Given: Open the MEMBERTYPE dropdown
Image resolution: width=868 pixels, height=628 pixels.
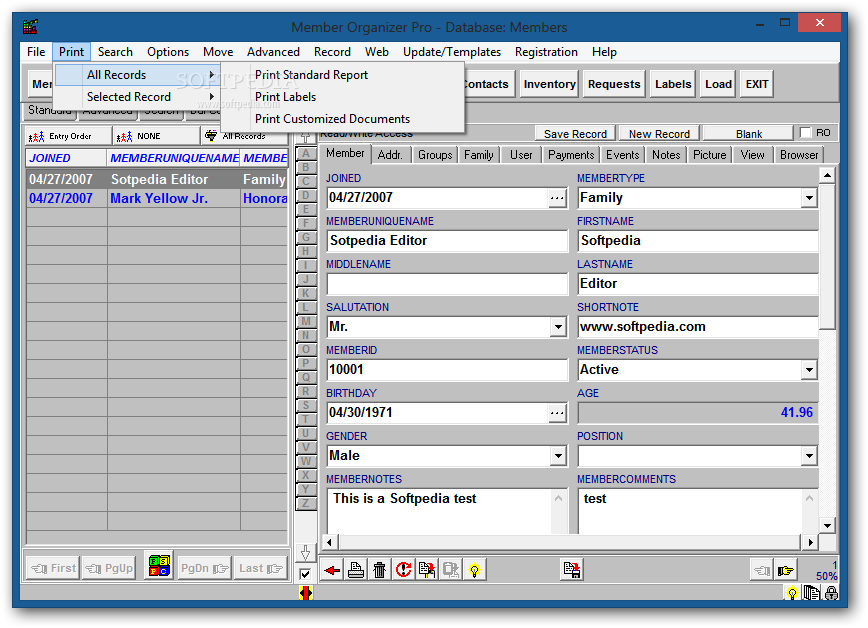Looking at the screenshot, I should click(809, 198).
